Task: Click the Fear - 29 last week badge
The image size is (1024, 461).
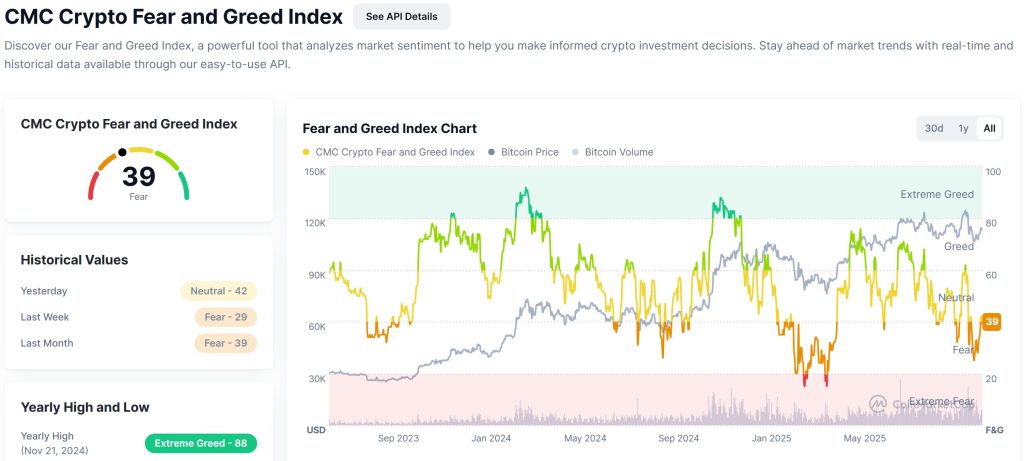Action: point(225,317)
